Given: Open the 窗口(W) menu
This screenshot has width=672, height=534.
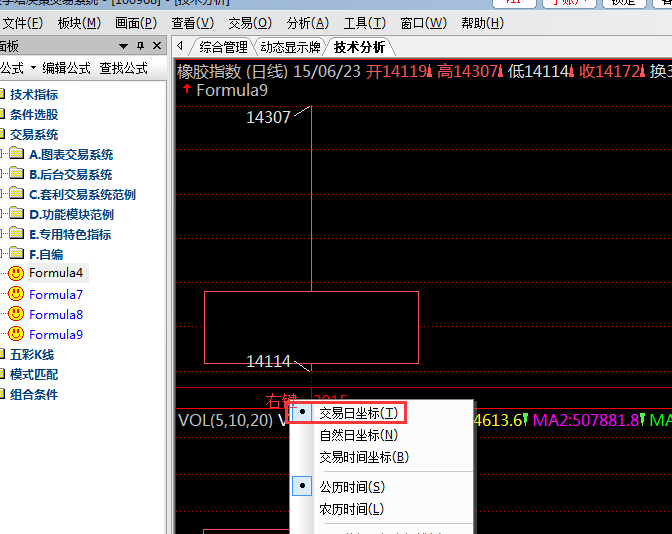Looking at the screenshot, I should pos(423,23).
